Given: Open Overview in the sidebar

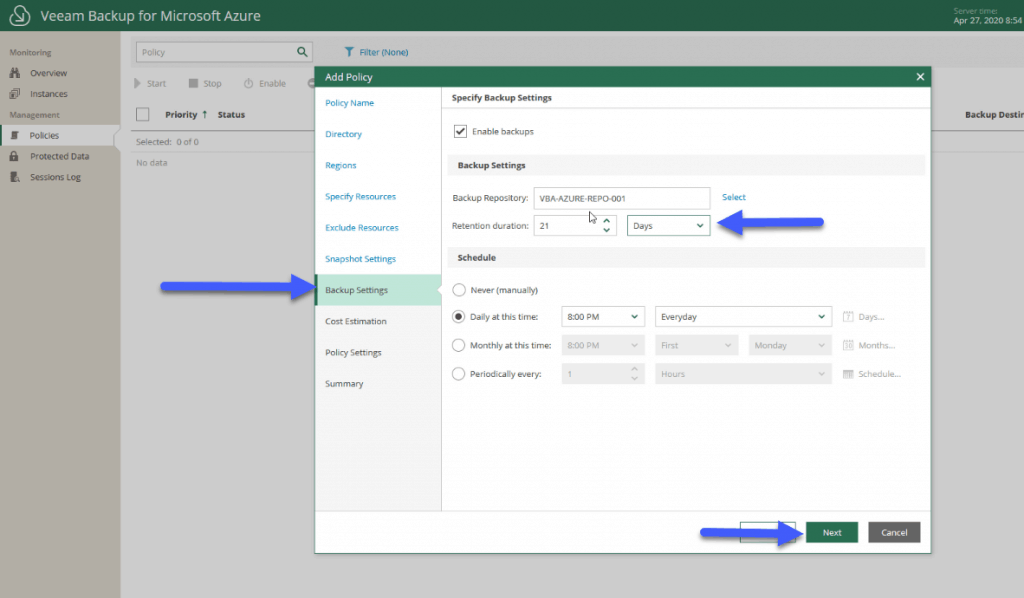Looking at the screenshot, I should pyautogui.click(x=48, y=73).
